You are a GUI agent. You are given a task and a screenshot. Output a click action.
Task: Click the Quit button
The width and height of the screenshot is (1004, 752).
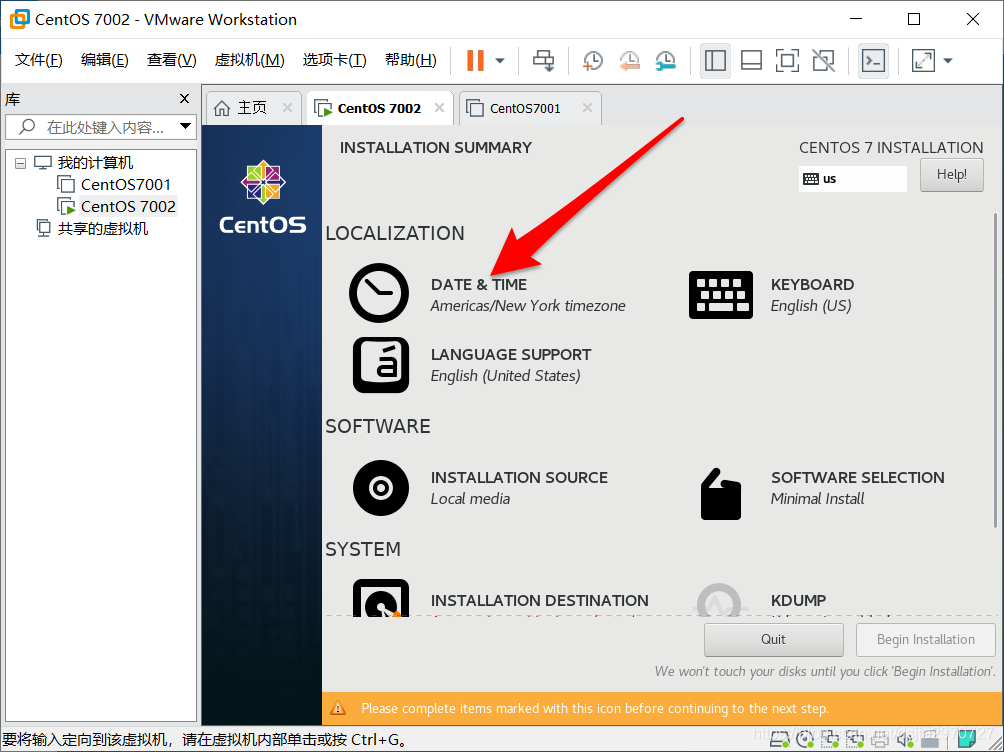tap(773, 639)
